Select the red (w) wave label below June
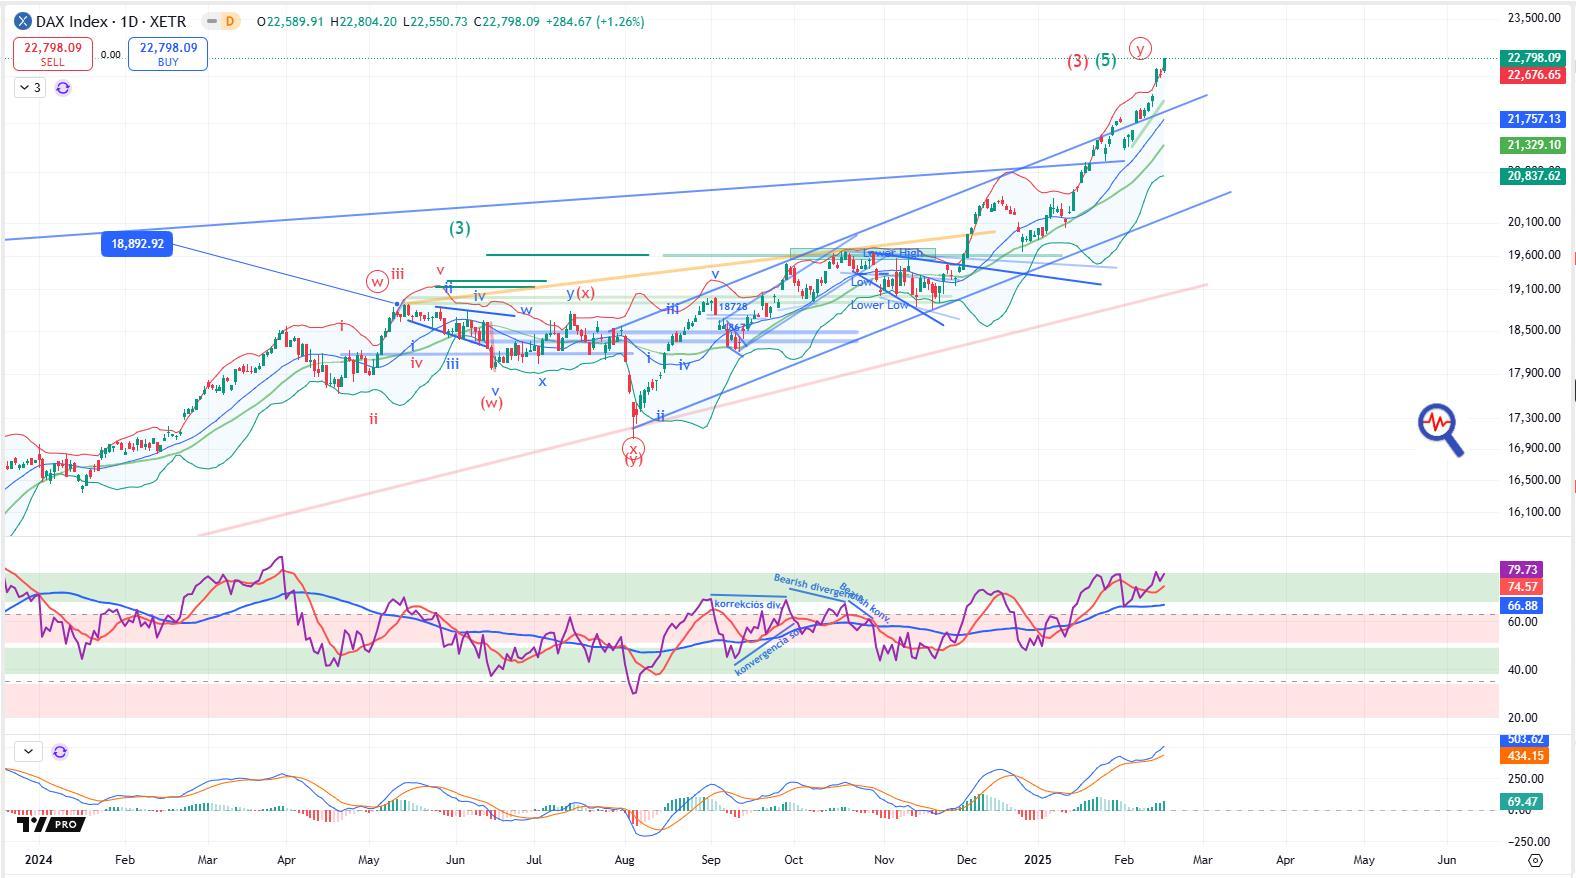 click(x=491, y=403)
